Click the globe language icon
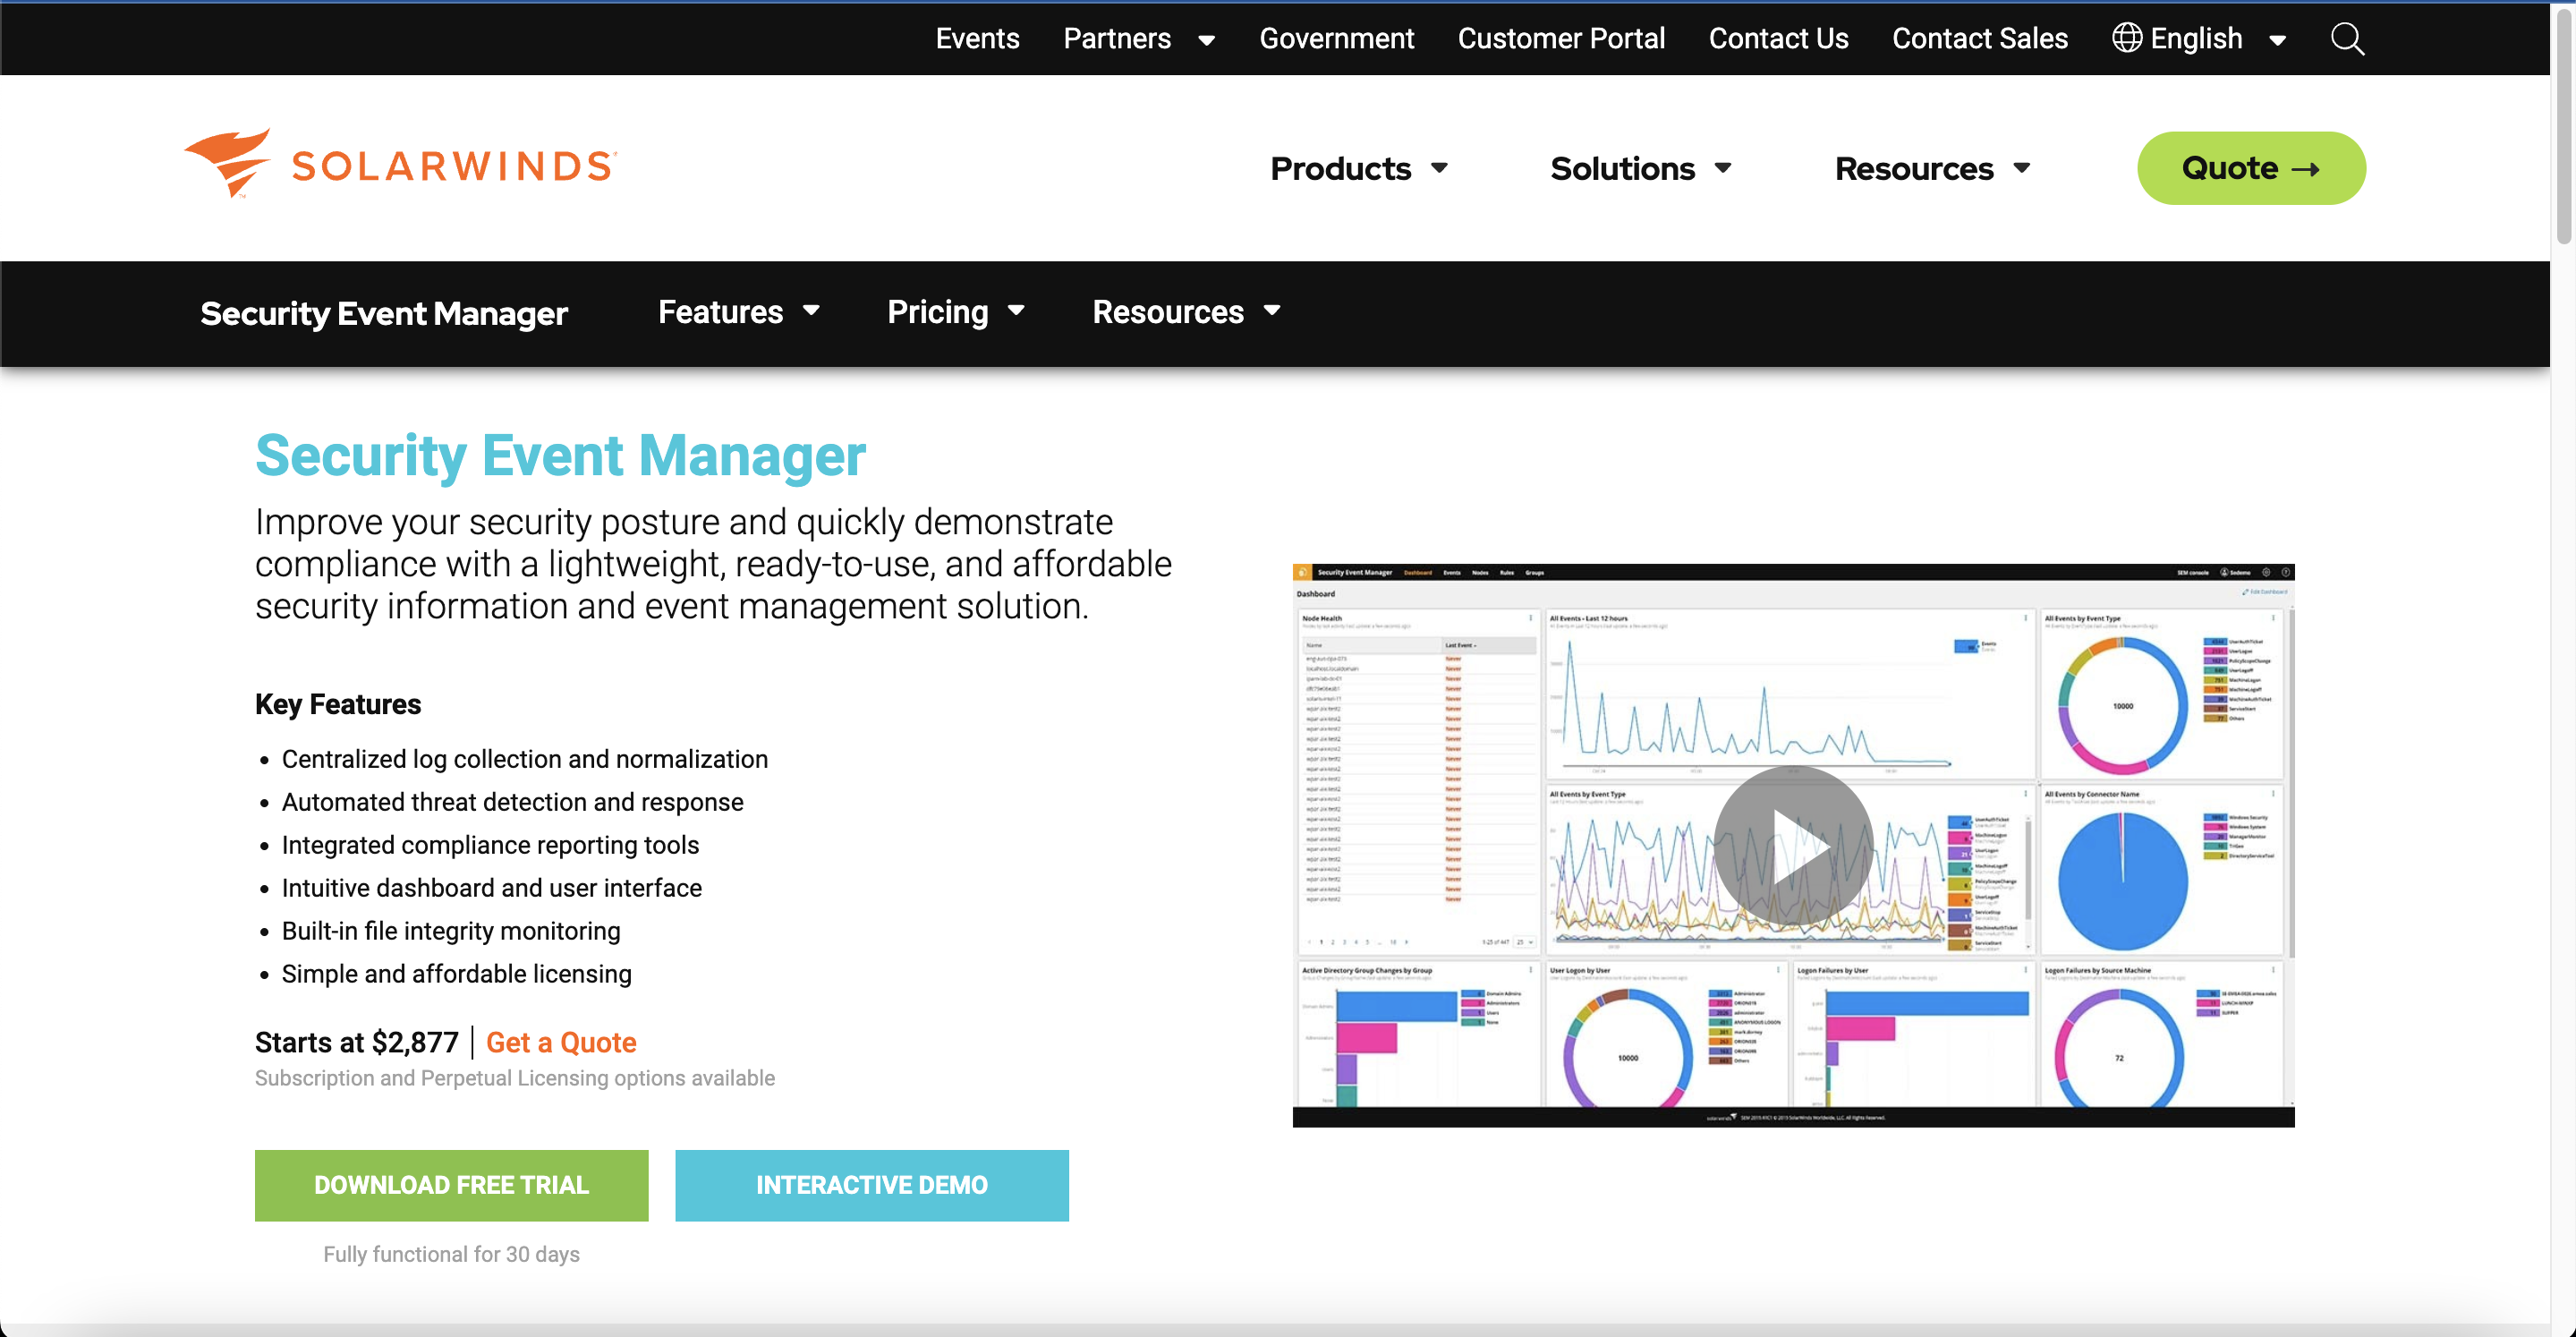Image resolution: width=2576 pixels, height=1337 pixels. (2126, 38)
